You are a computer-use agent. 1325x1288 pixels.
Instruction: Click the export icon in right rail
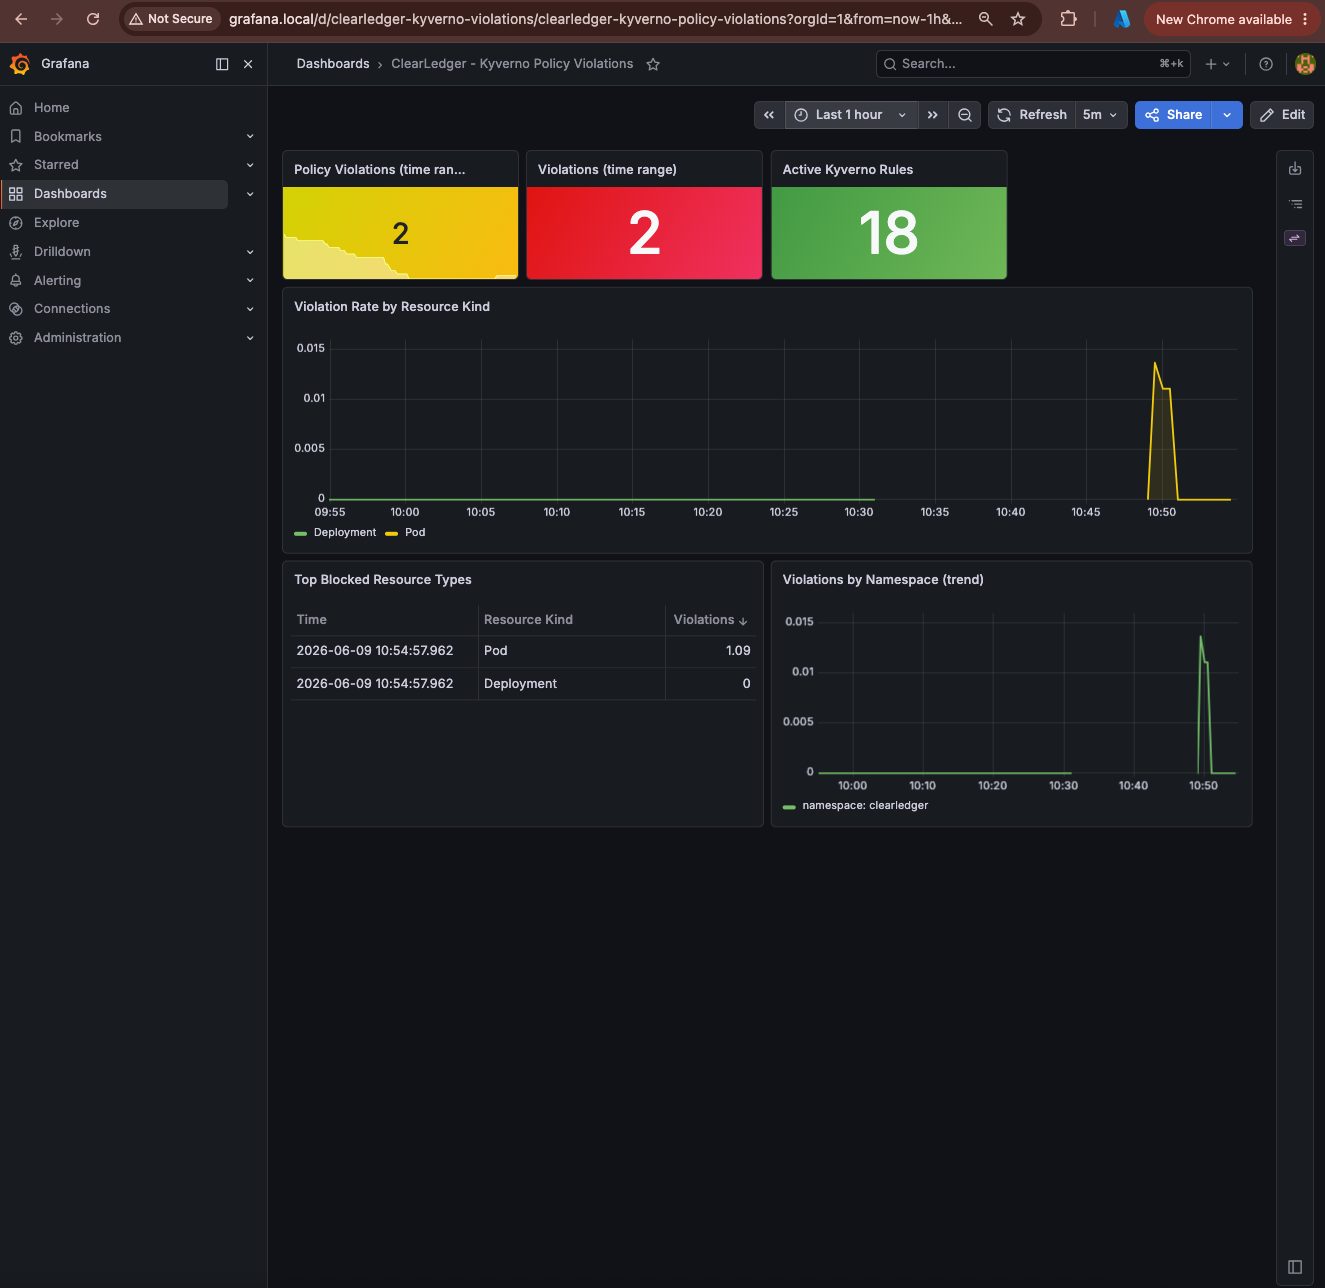pyautogui.click(x=1295, y=169)
